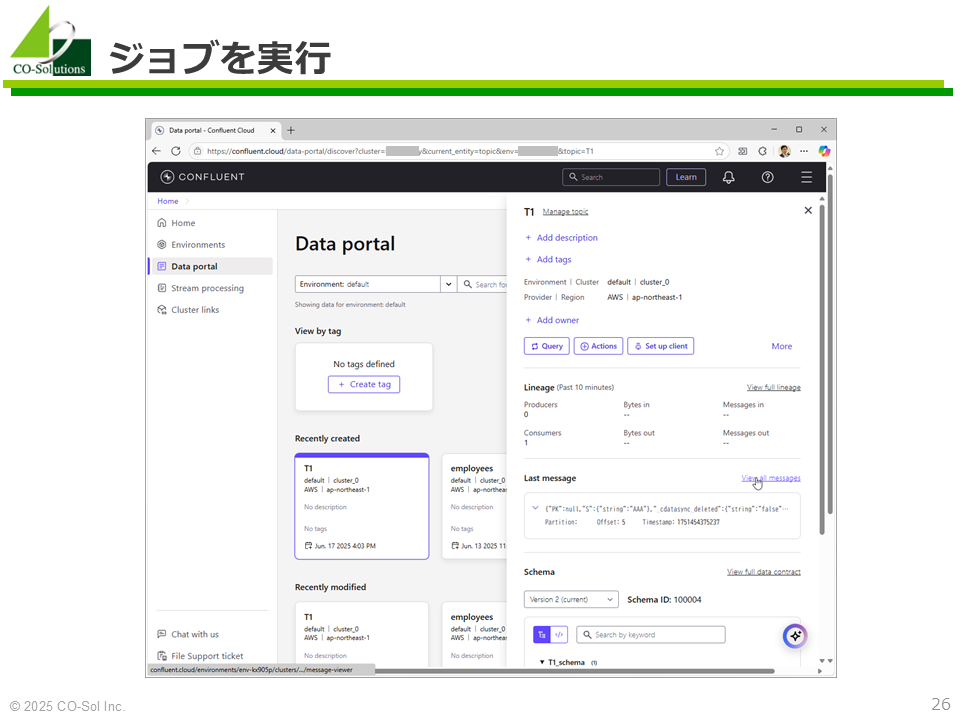Click the Set up client button
The height and width of the screenshot is (720, 960).
click(x=661, y=347)
